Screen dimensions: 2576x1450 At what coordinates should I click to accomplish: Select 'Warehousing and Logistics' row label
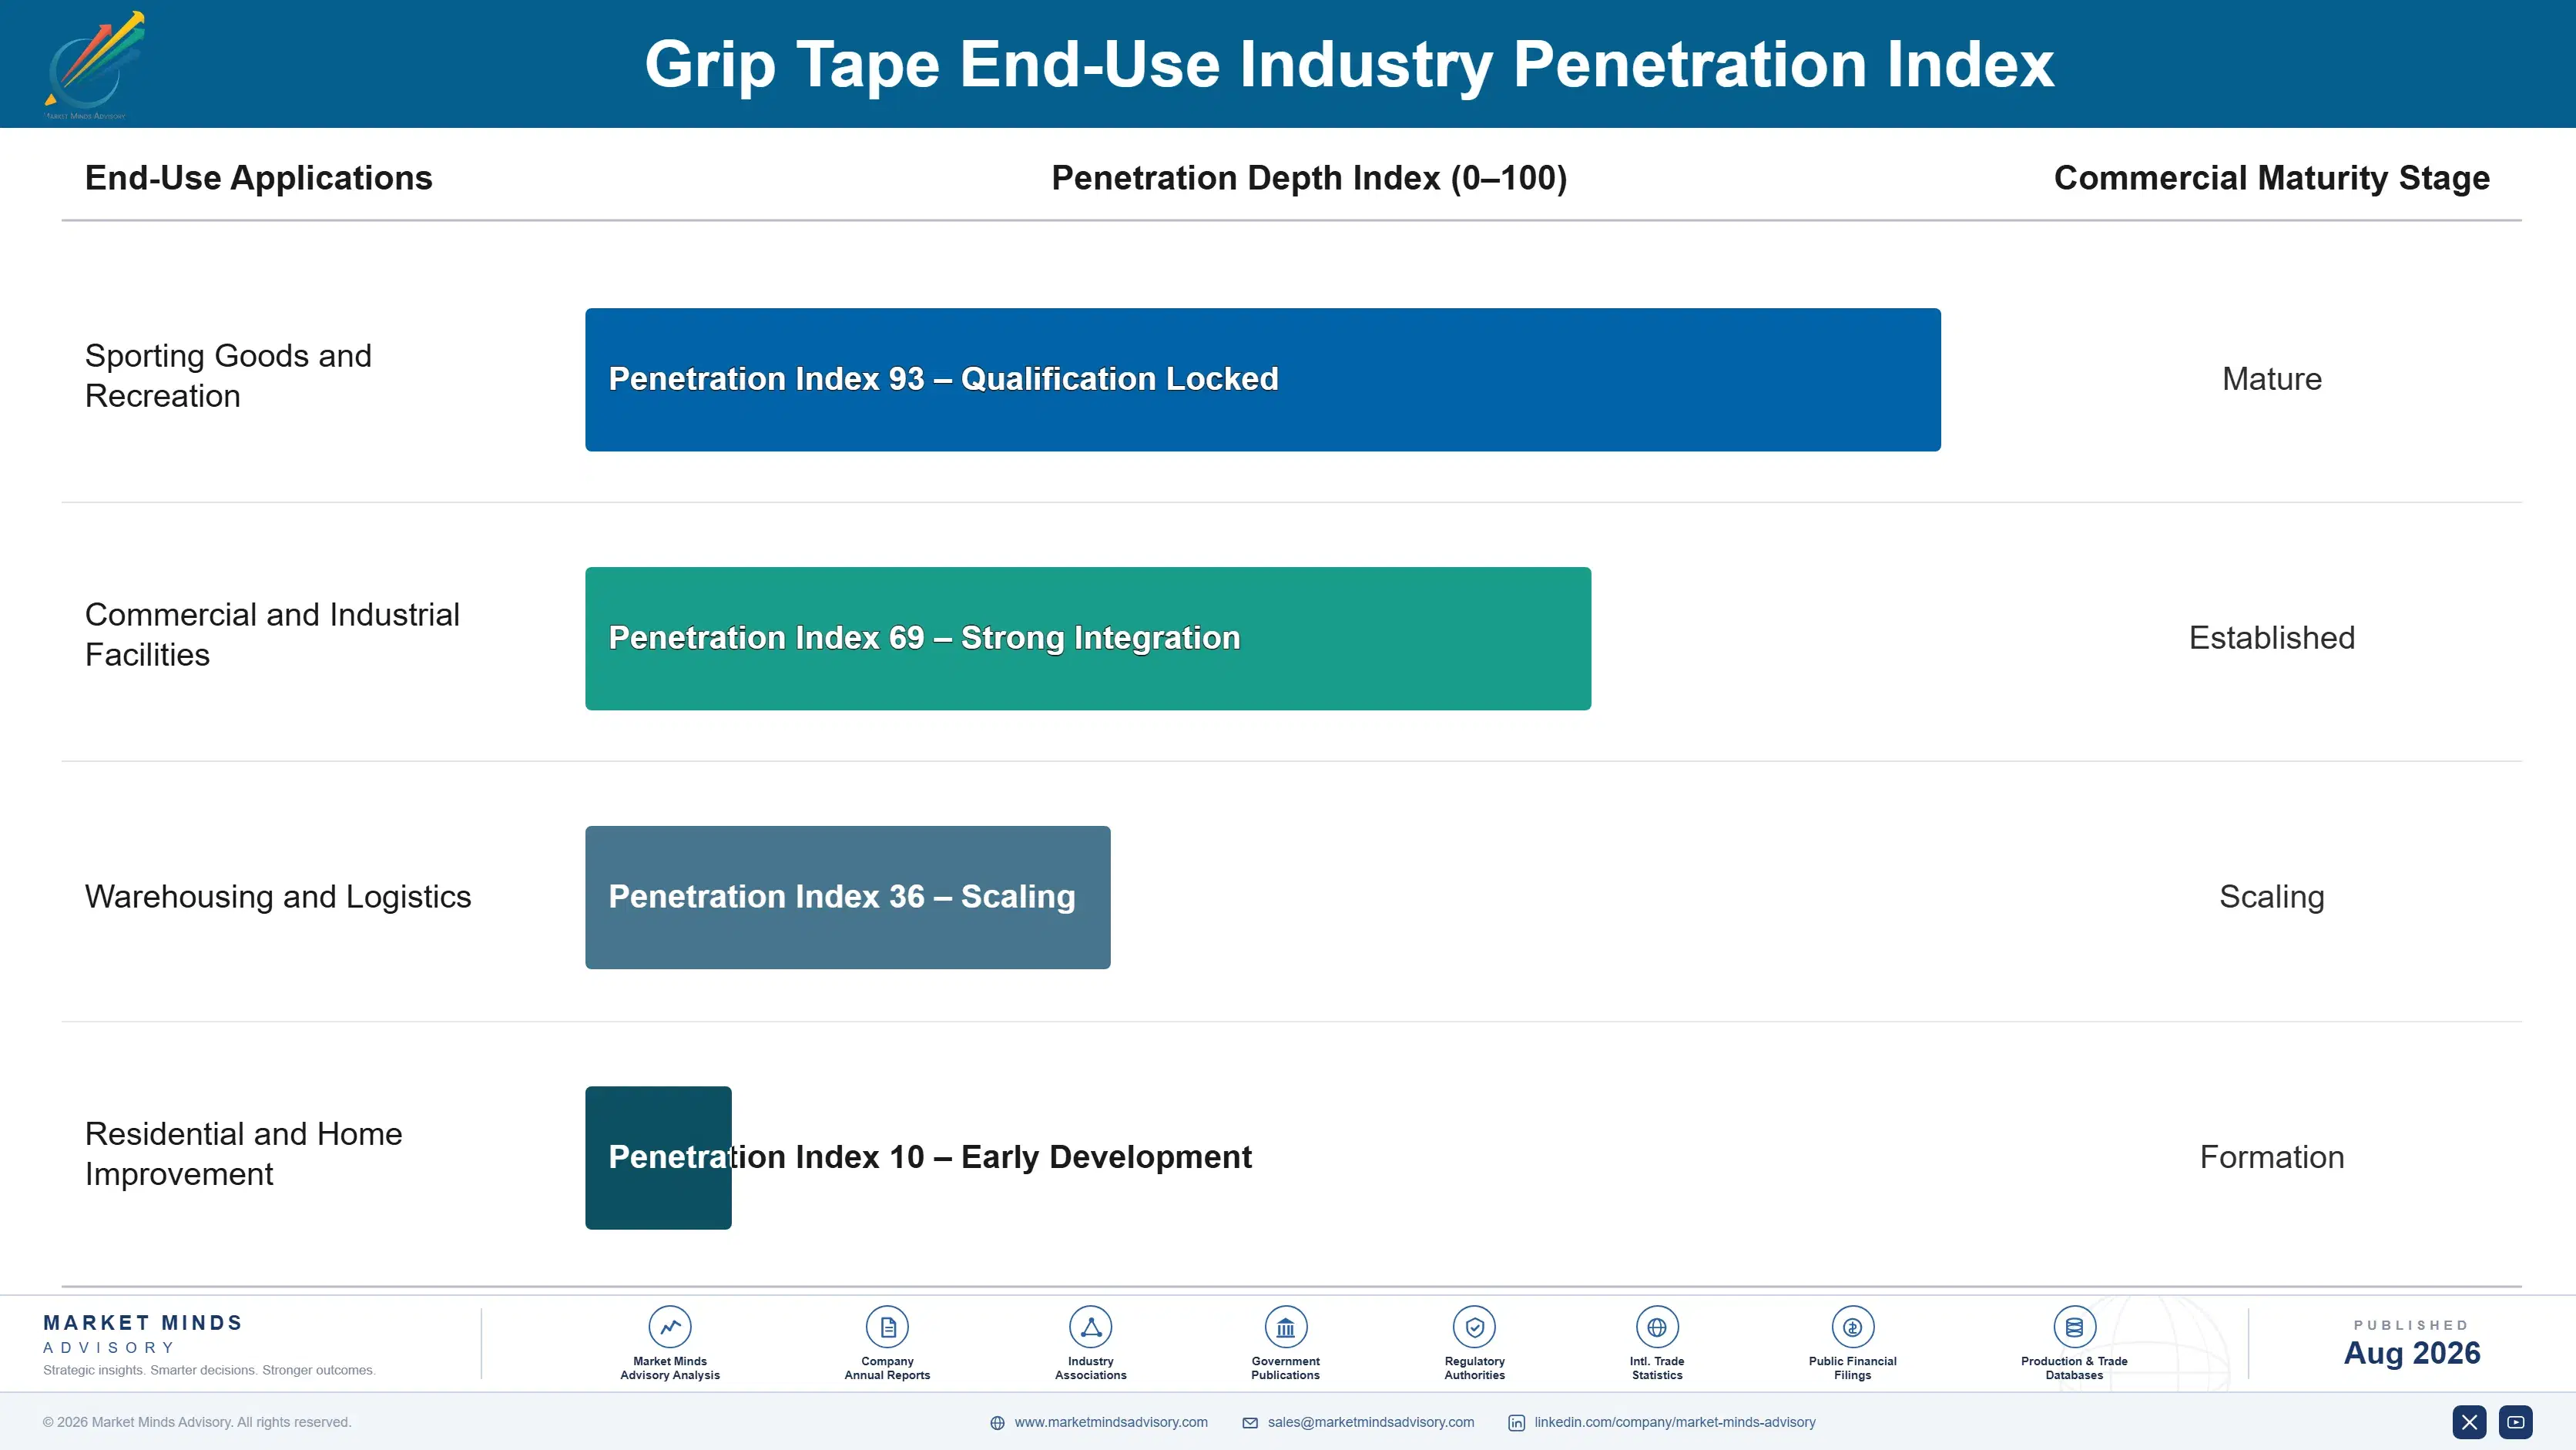[278, 897]
